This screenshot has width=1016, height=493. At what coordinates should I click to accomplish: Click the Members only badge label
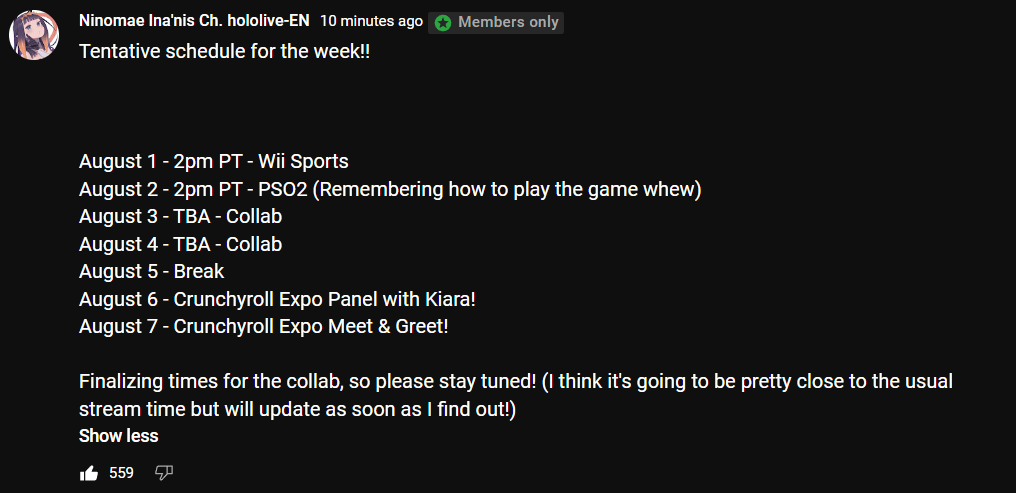click(x=508, y=22)
